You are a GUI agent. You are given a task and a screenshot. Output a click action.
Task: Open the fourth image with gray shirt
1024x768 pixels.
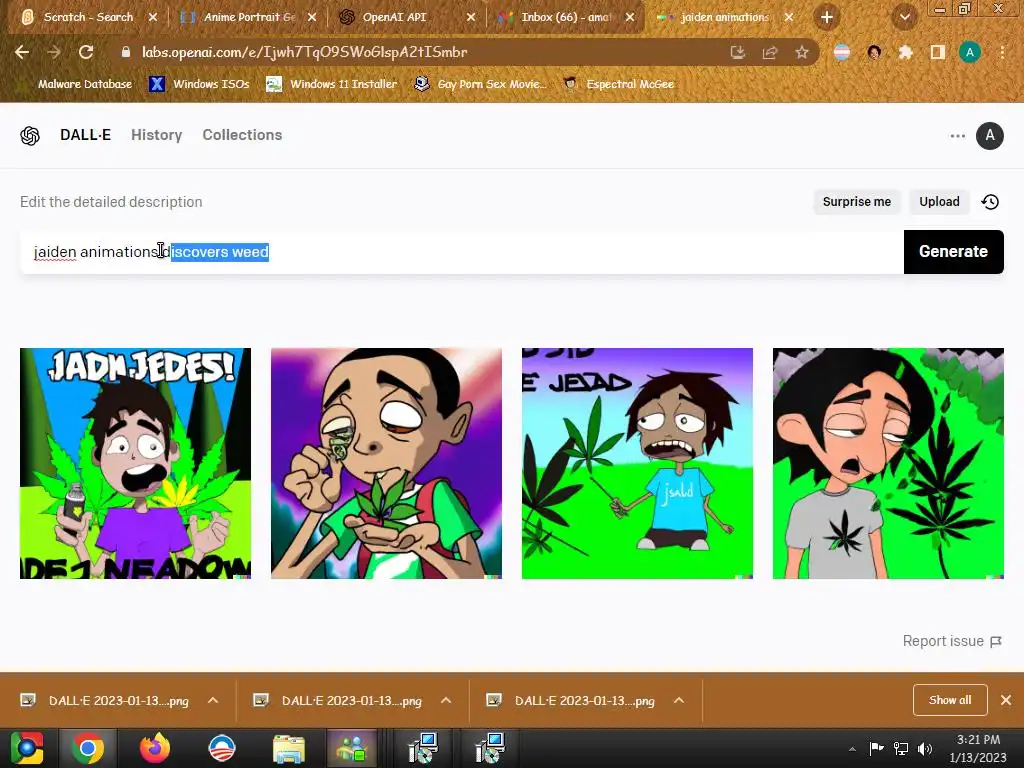tap(888, 463)
